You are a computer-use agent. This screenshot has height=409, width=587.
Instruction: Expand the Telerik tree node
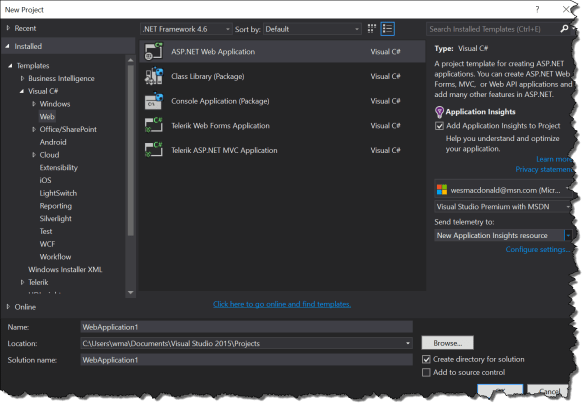[22, 282]
